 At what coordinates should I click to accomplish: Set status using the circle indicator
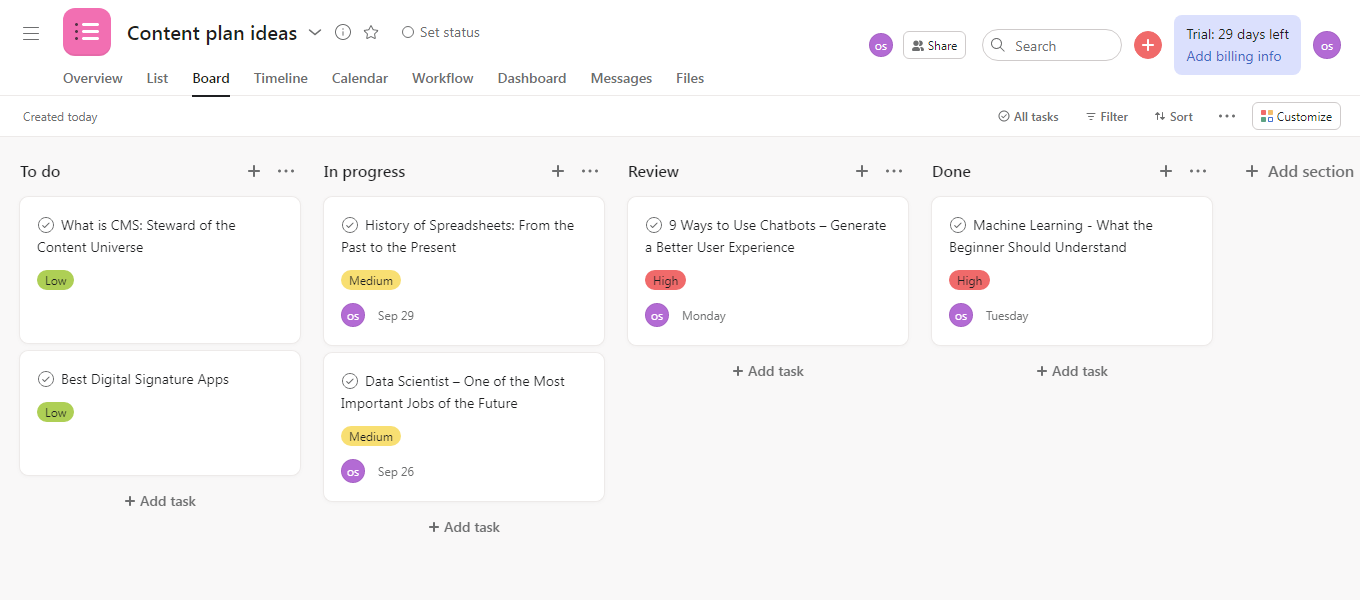click(x=408, y=32)
